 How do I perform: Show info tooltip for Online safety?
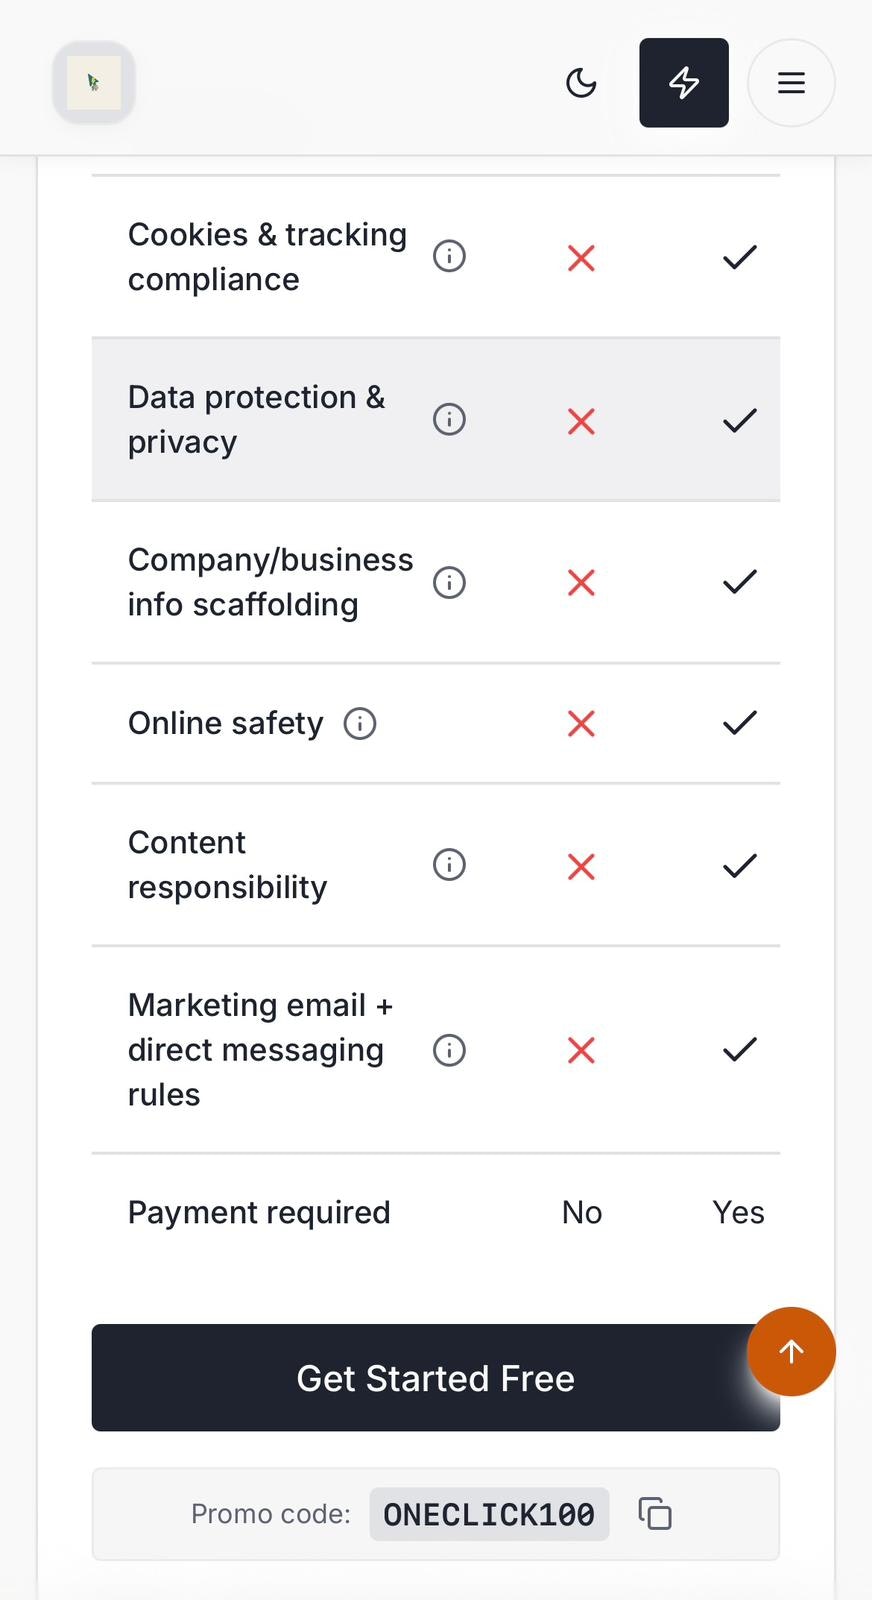(x=360, y=723)
